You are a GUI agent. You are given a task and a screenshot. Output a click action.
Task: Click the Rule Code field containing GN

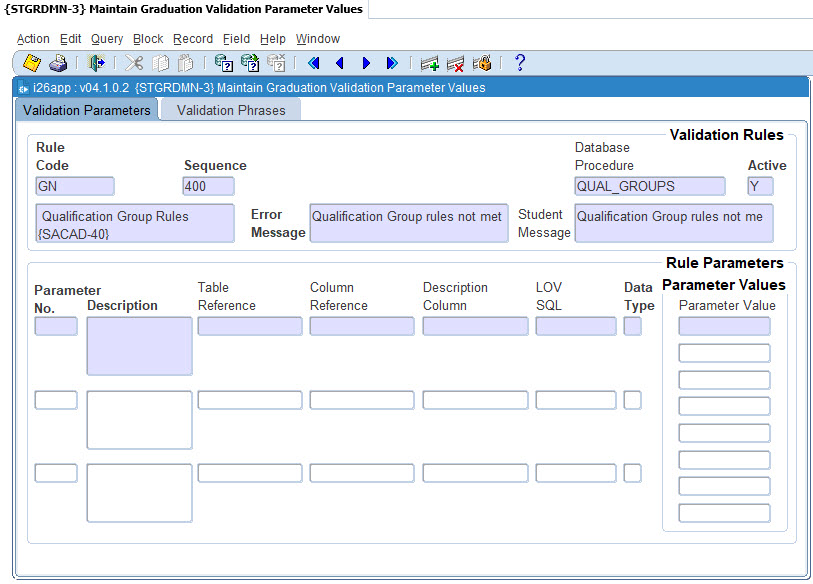(x=75, y=186)
